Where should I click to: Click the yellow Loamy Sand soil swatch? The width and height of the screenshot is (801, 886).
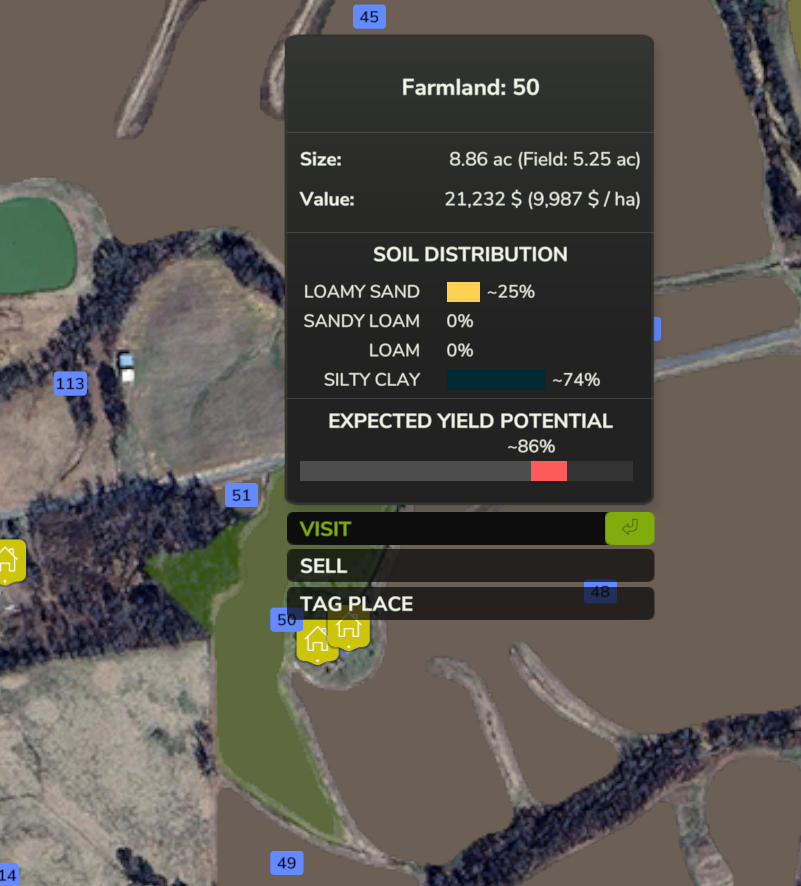coord(463,292)
